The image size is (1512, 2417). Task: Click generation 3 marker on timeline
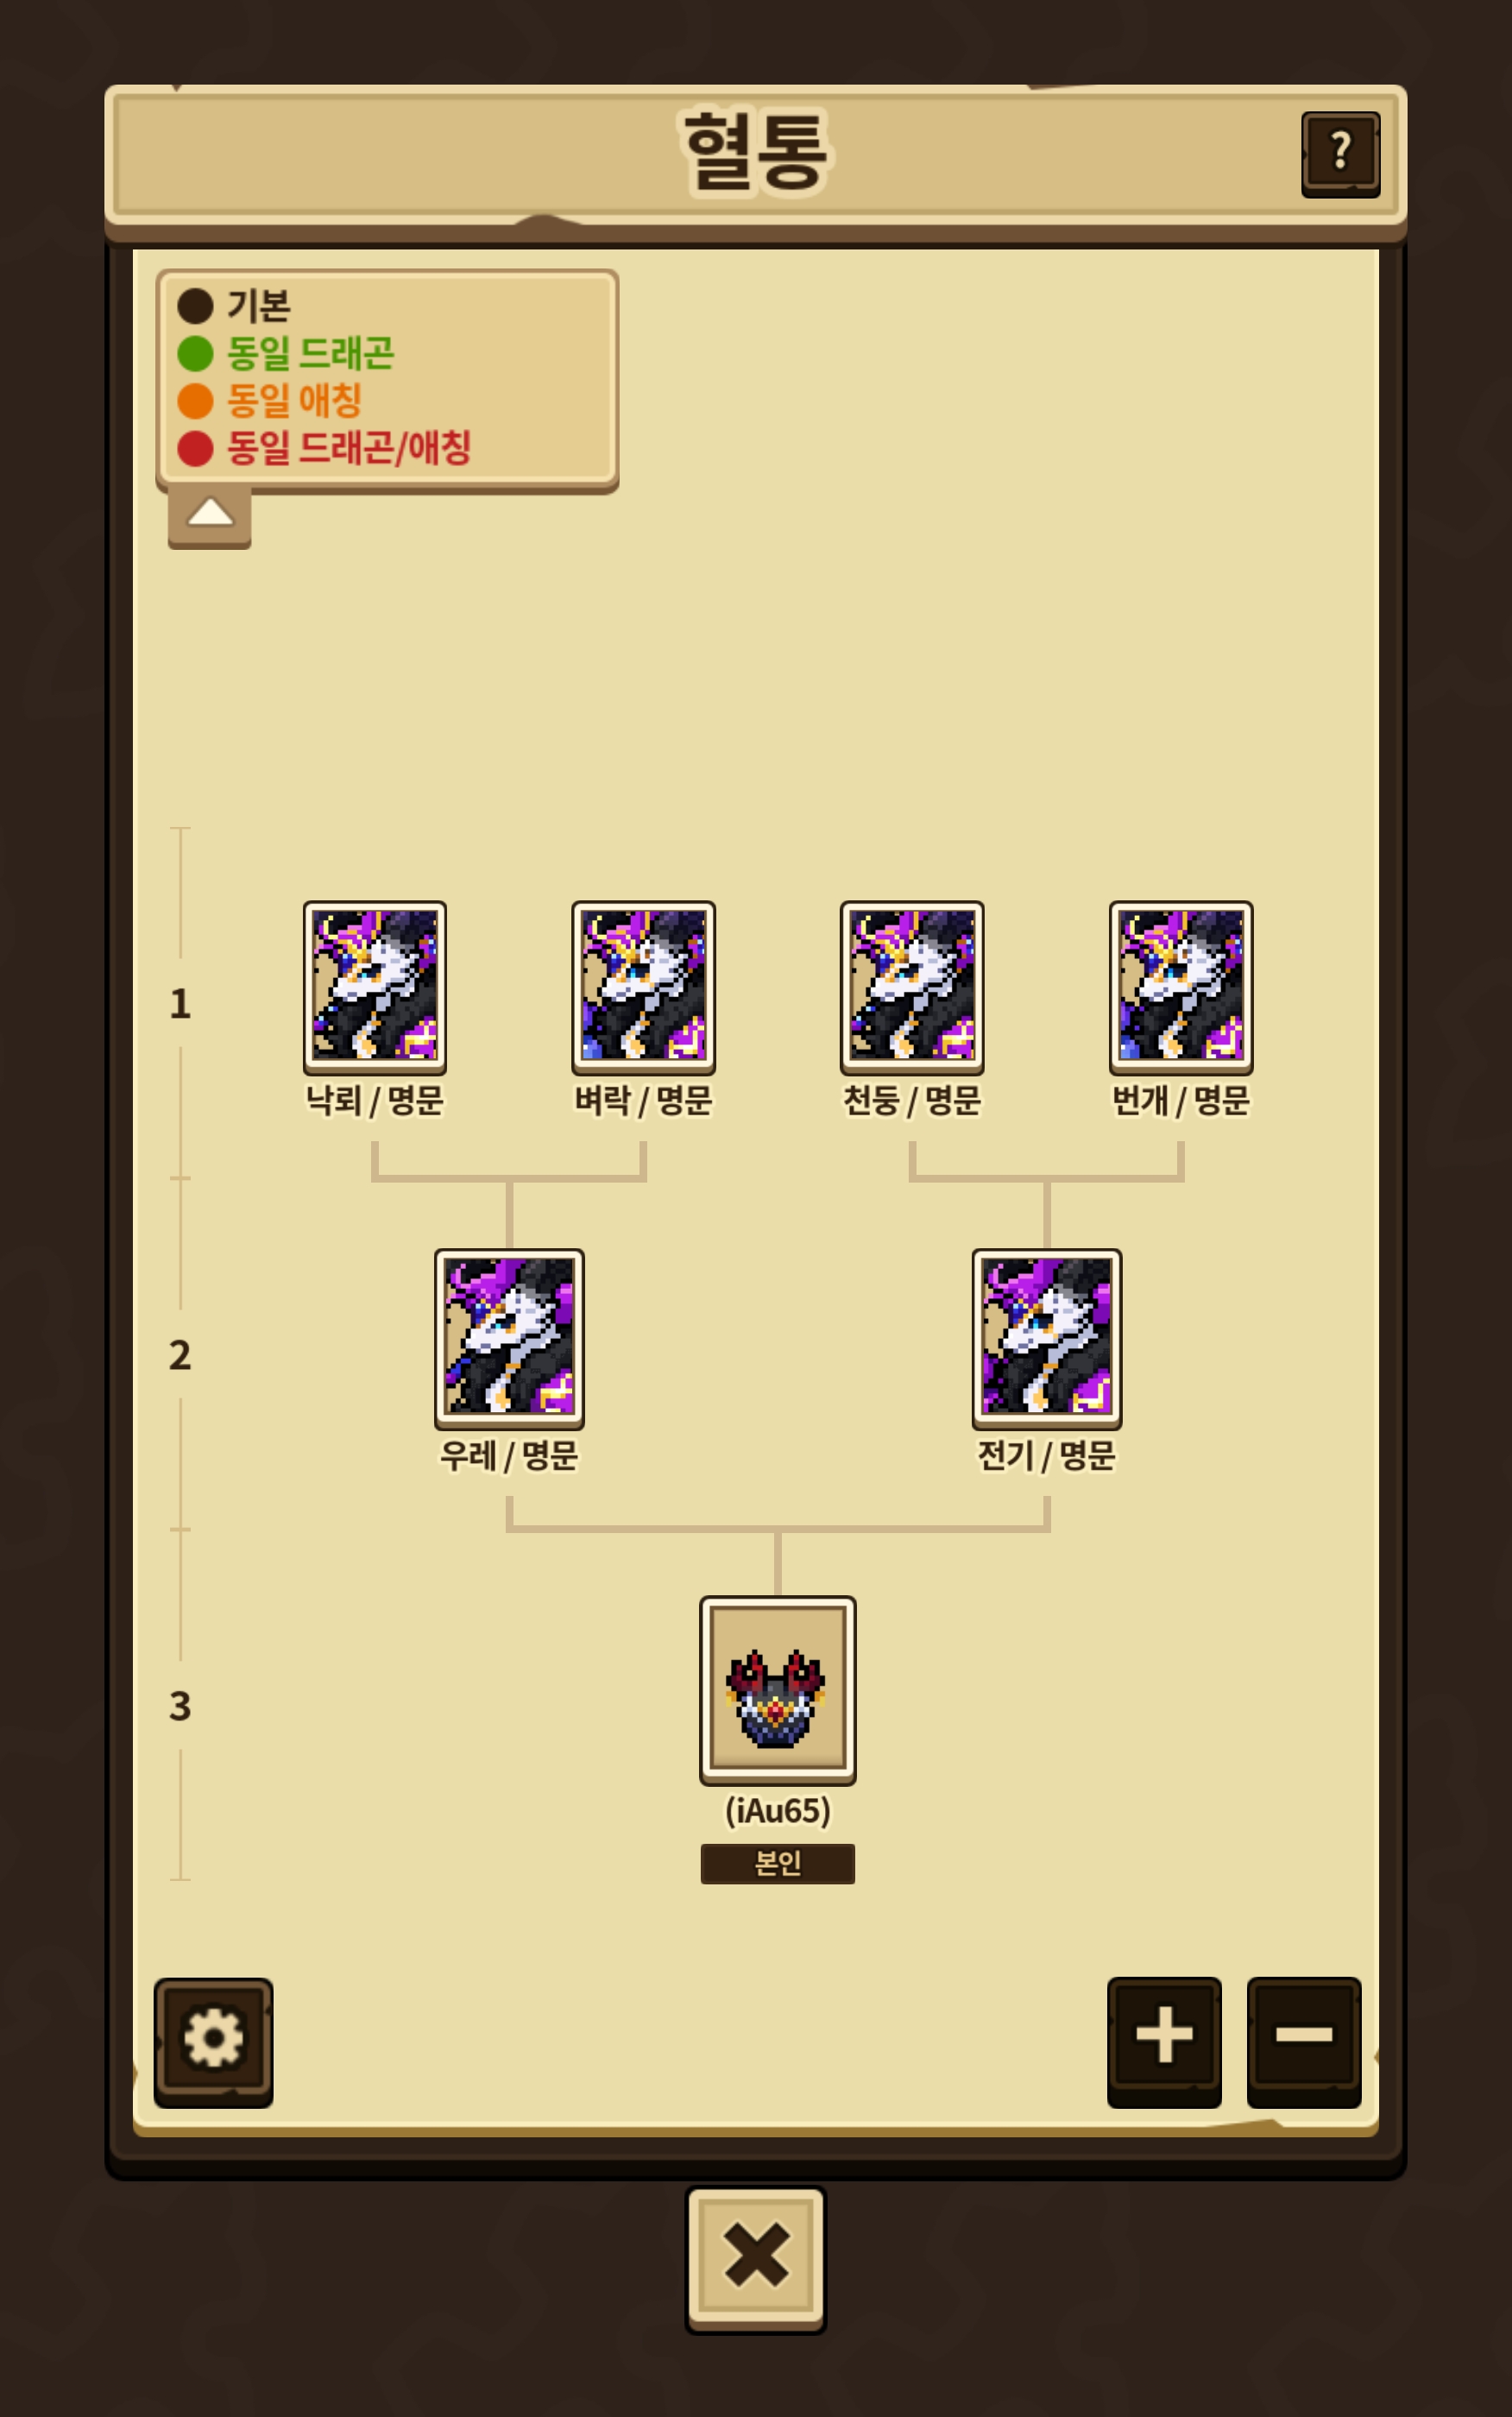[180, 1706]
